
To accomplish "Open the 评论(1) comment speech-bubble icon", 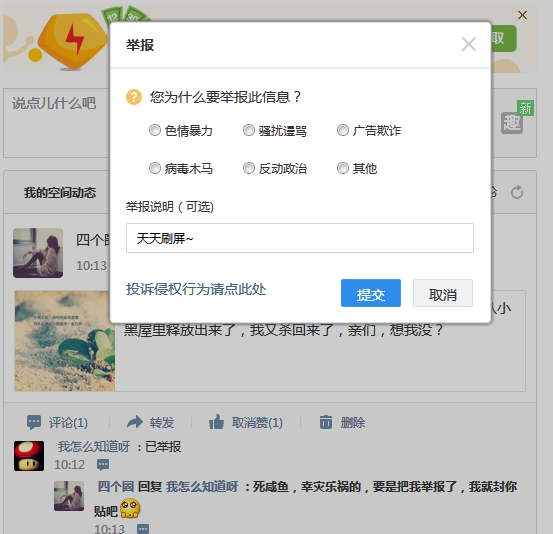I will (34, 422).
